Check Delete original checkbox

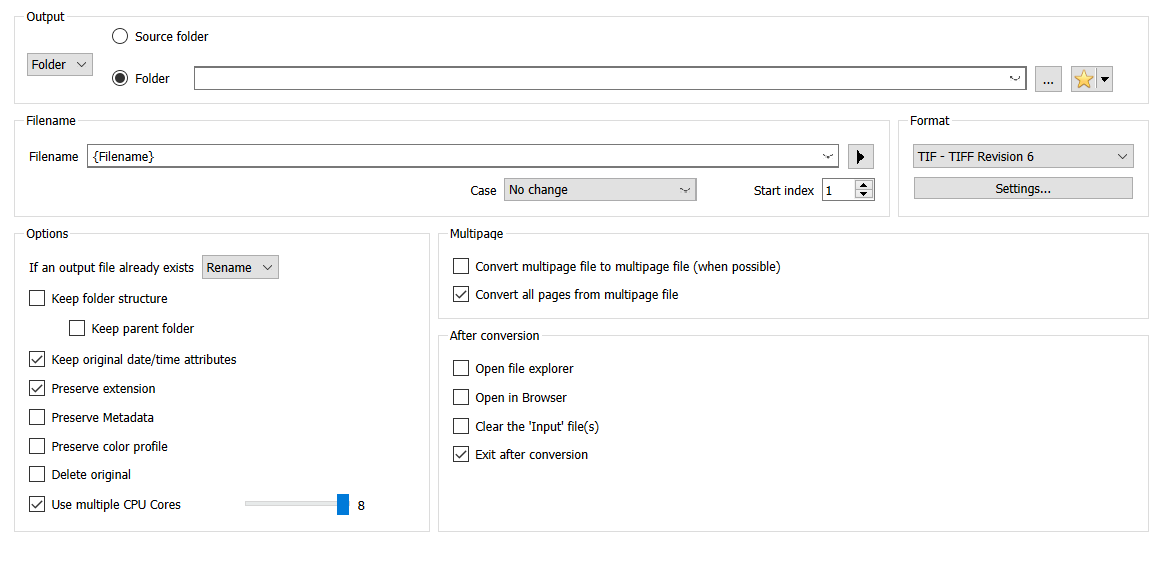coord(37,474)
